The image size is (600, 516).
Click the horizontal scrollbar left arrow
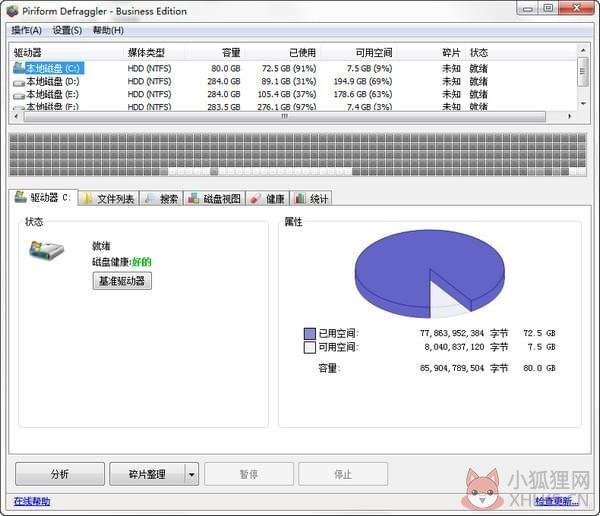pos(16,116)
